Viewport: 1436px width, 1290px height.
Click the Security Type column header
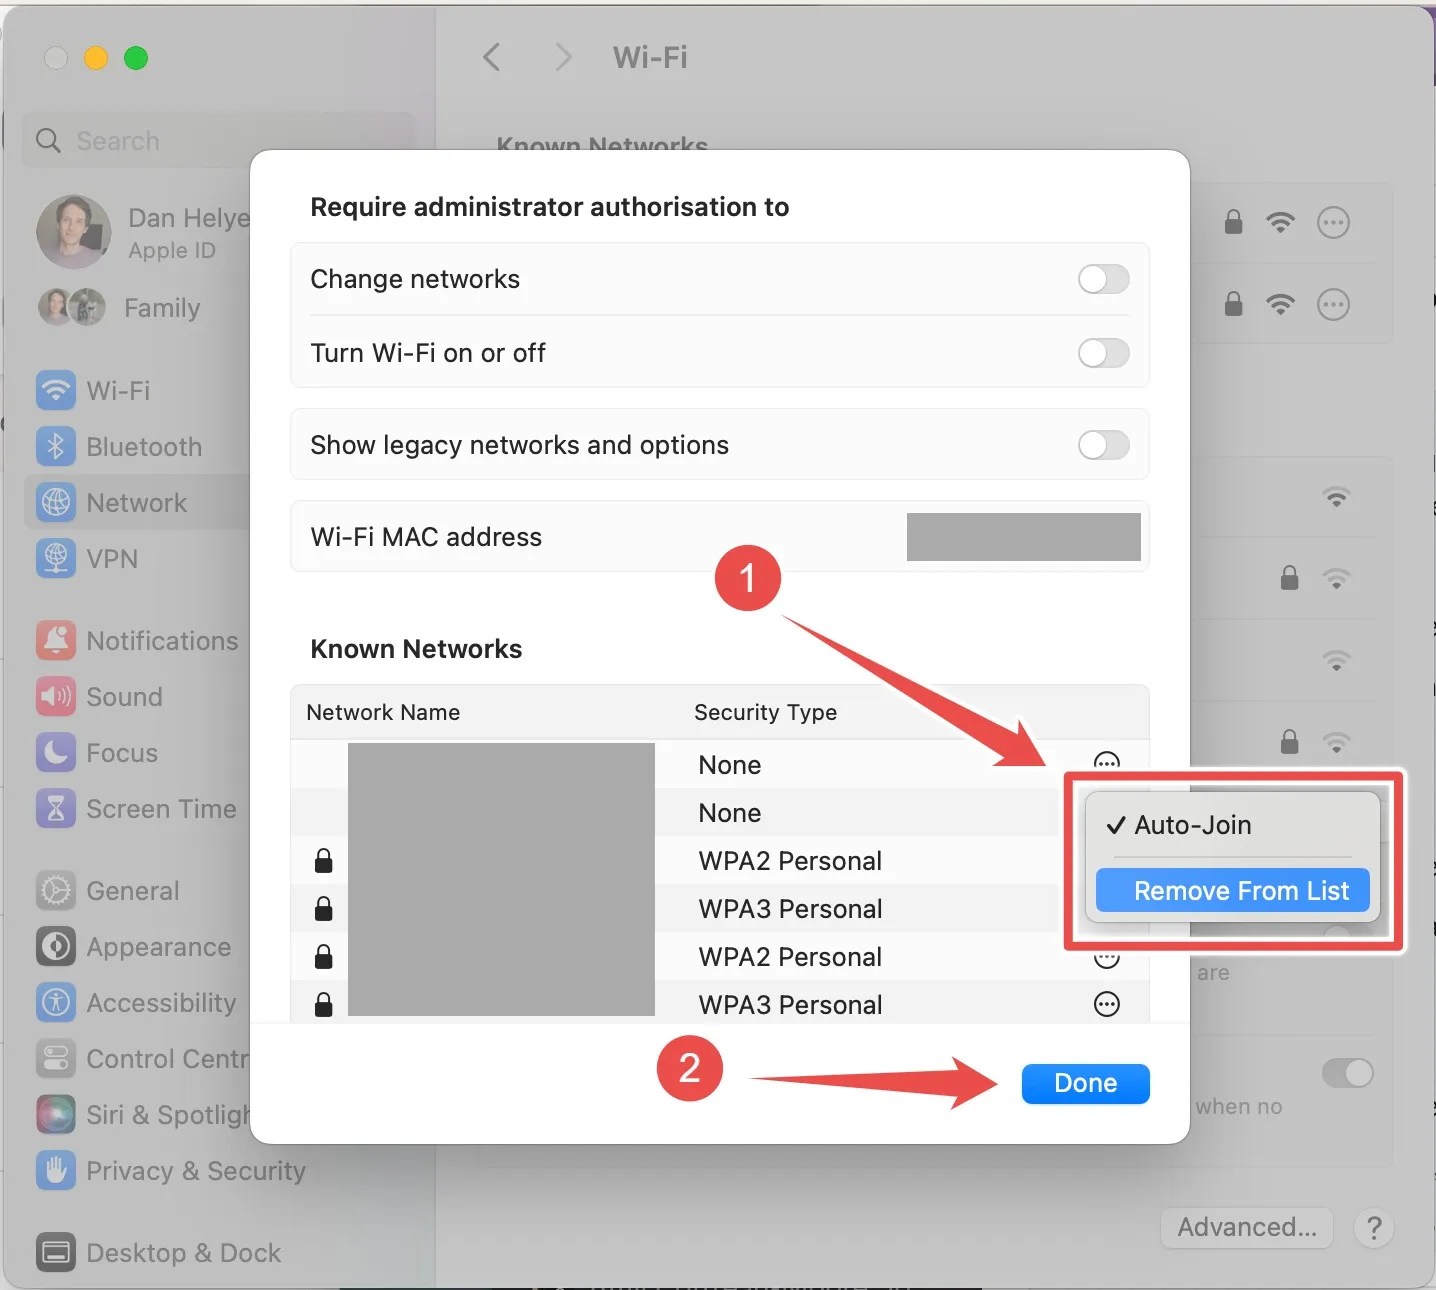click(x=765, y=712)
